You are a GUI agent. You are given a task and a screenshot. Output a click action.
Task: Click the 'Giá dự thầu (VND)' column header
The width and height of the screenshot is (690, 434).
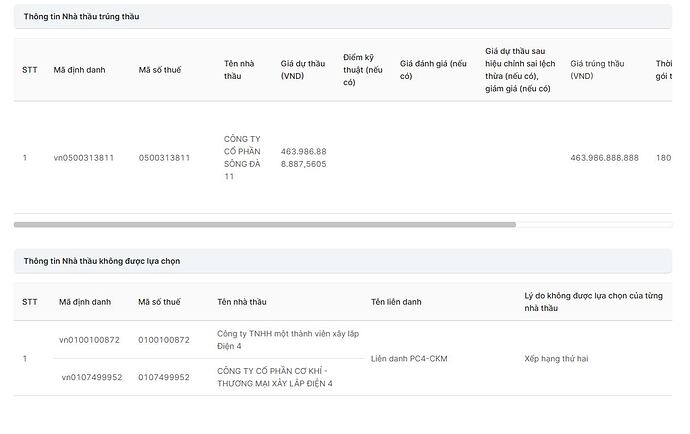coord(303,70)
